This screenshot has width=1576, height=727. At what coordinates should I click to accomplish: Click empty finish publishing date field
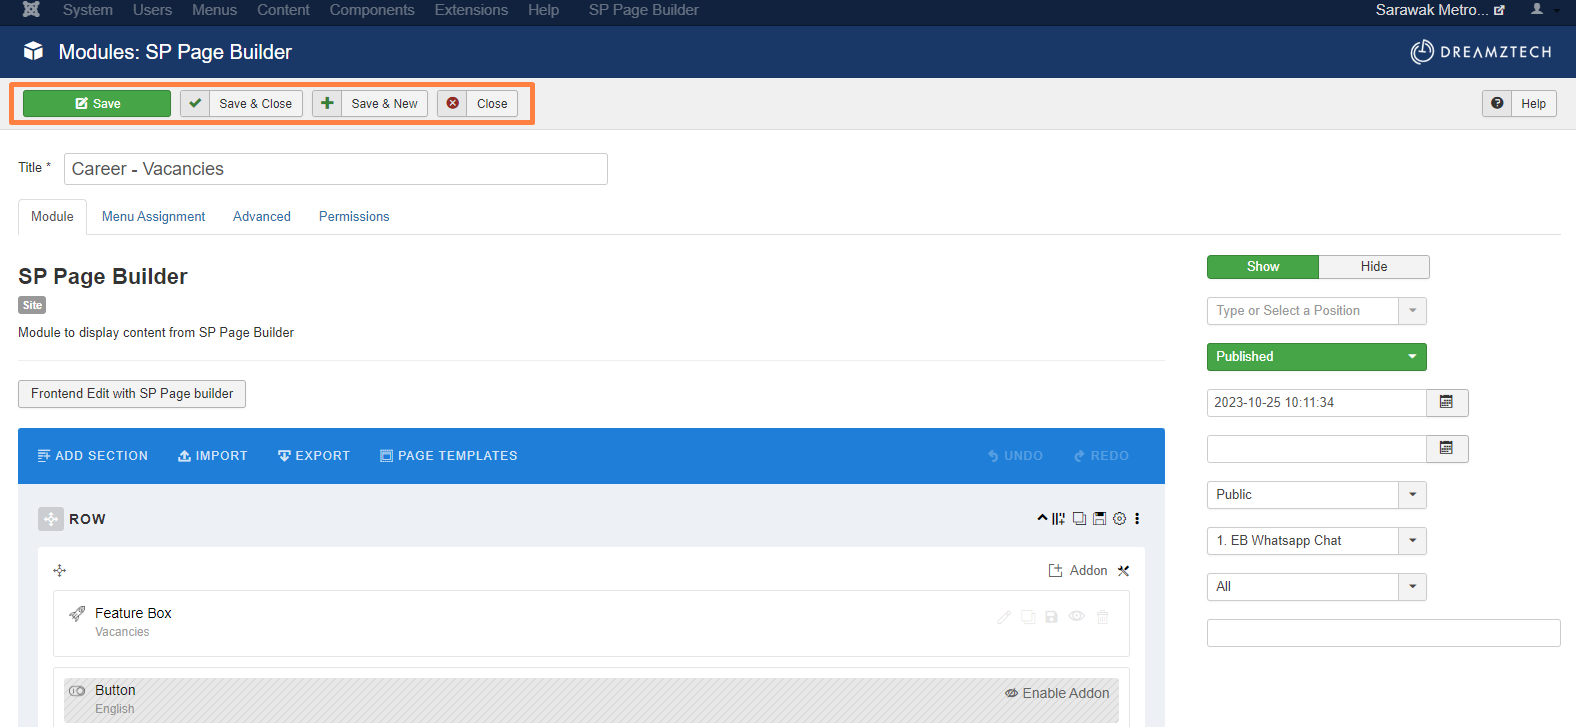[x=1316, y=449]
